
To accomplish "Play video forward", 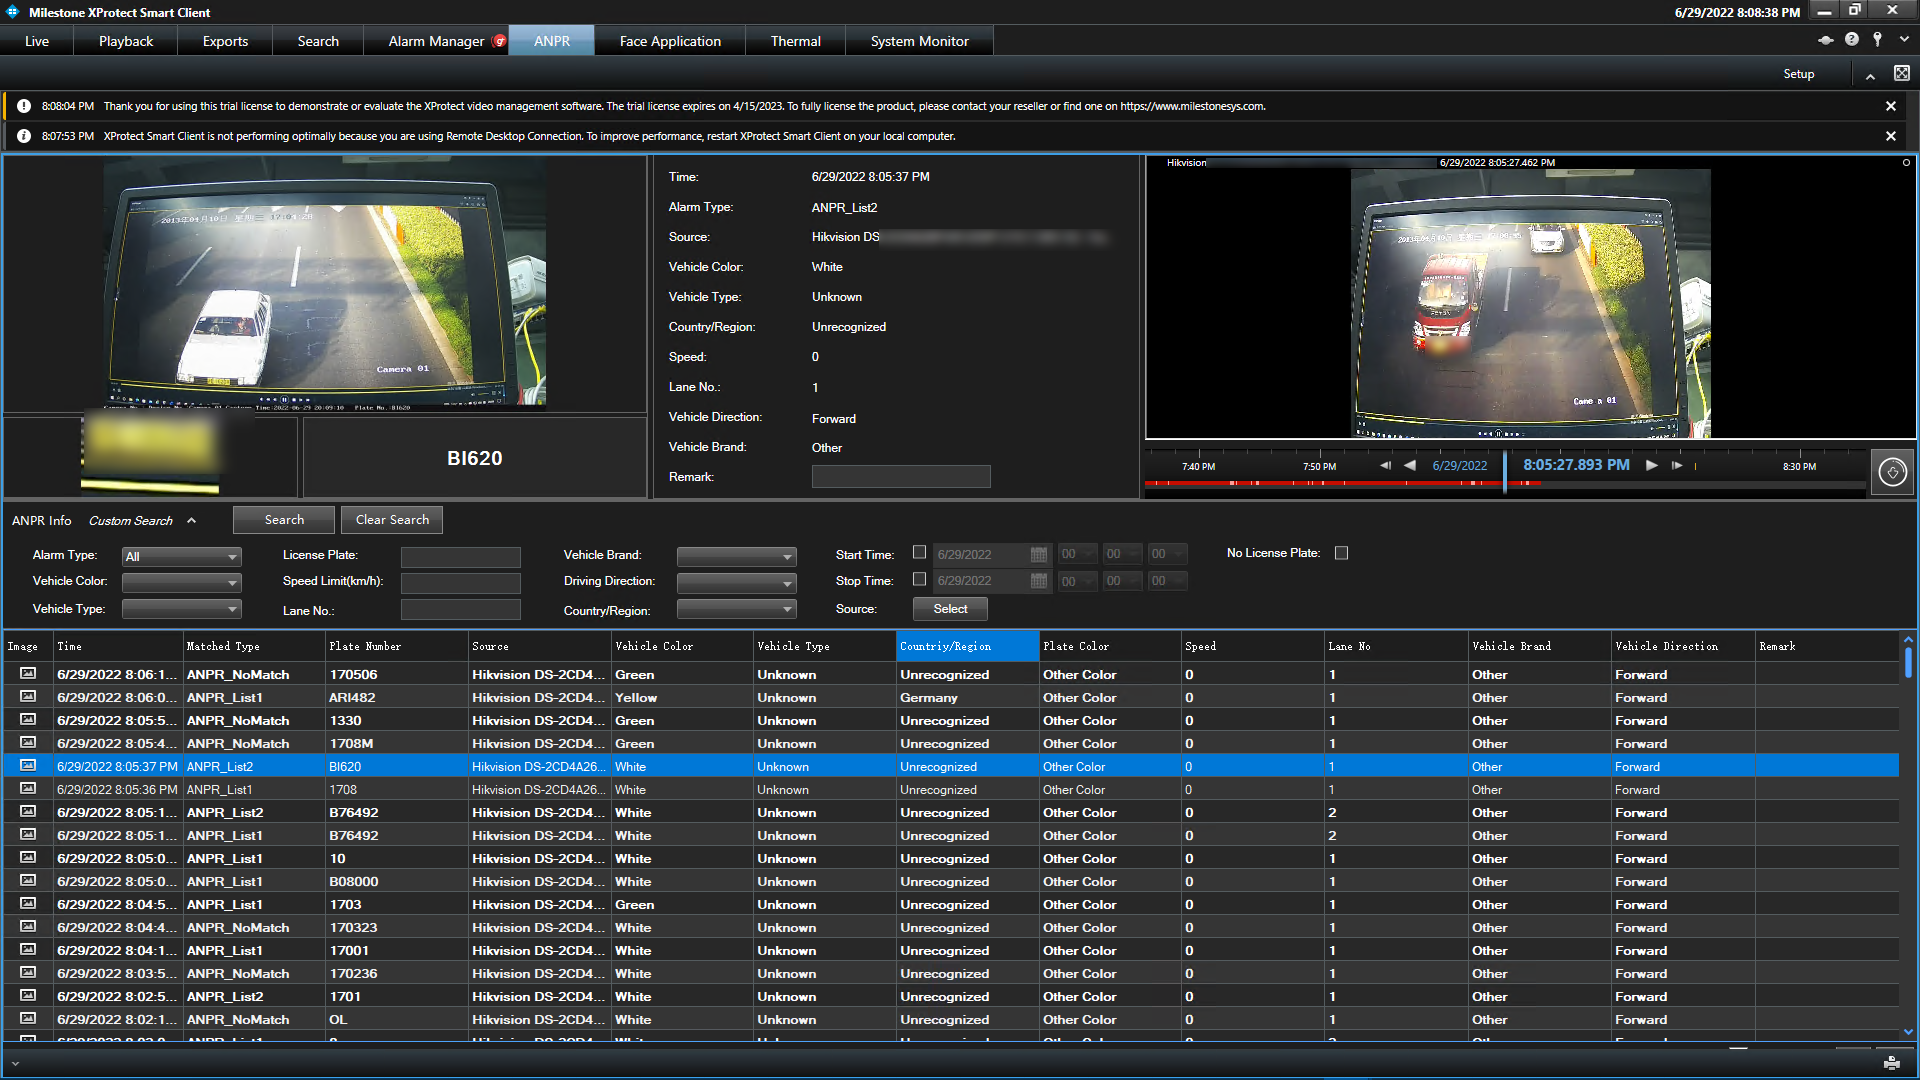I will (x=1652, y=465).
